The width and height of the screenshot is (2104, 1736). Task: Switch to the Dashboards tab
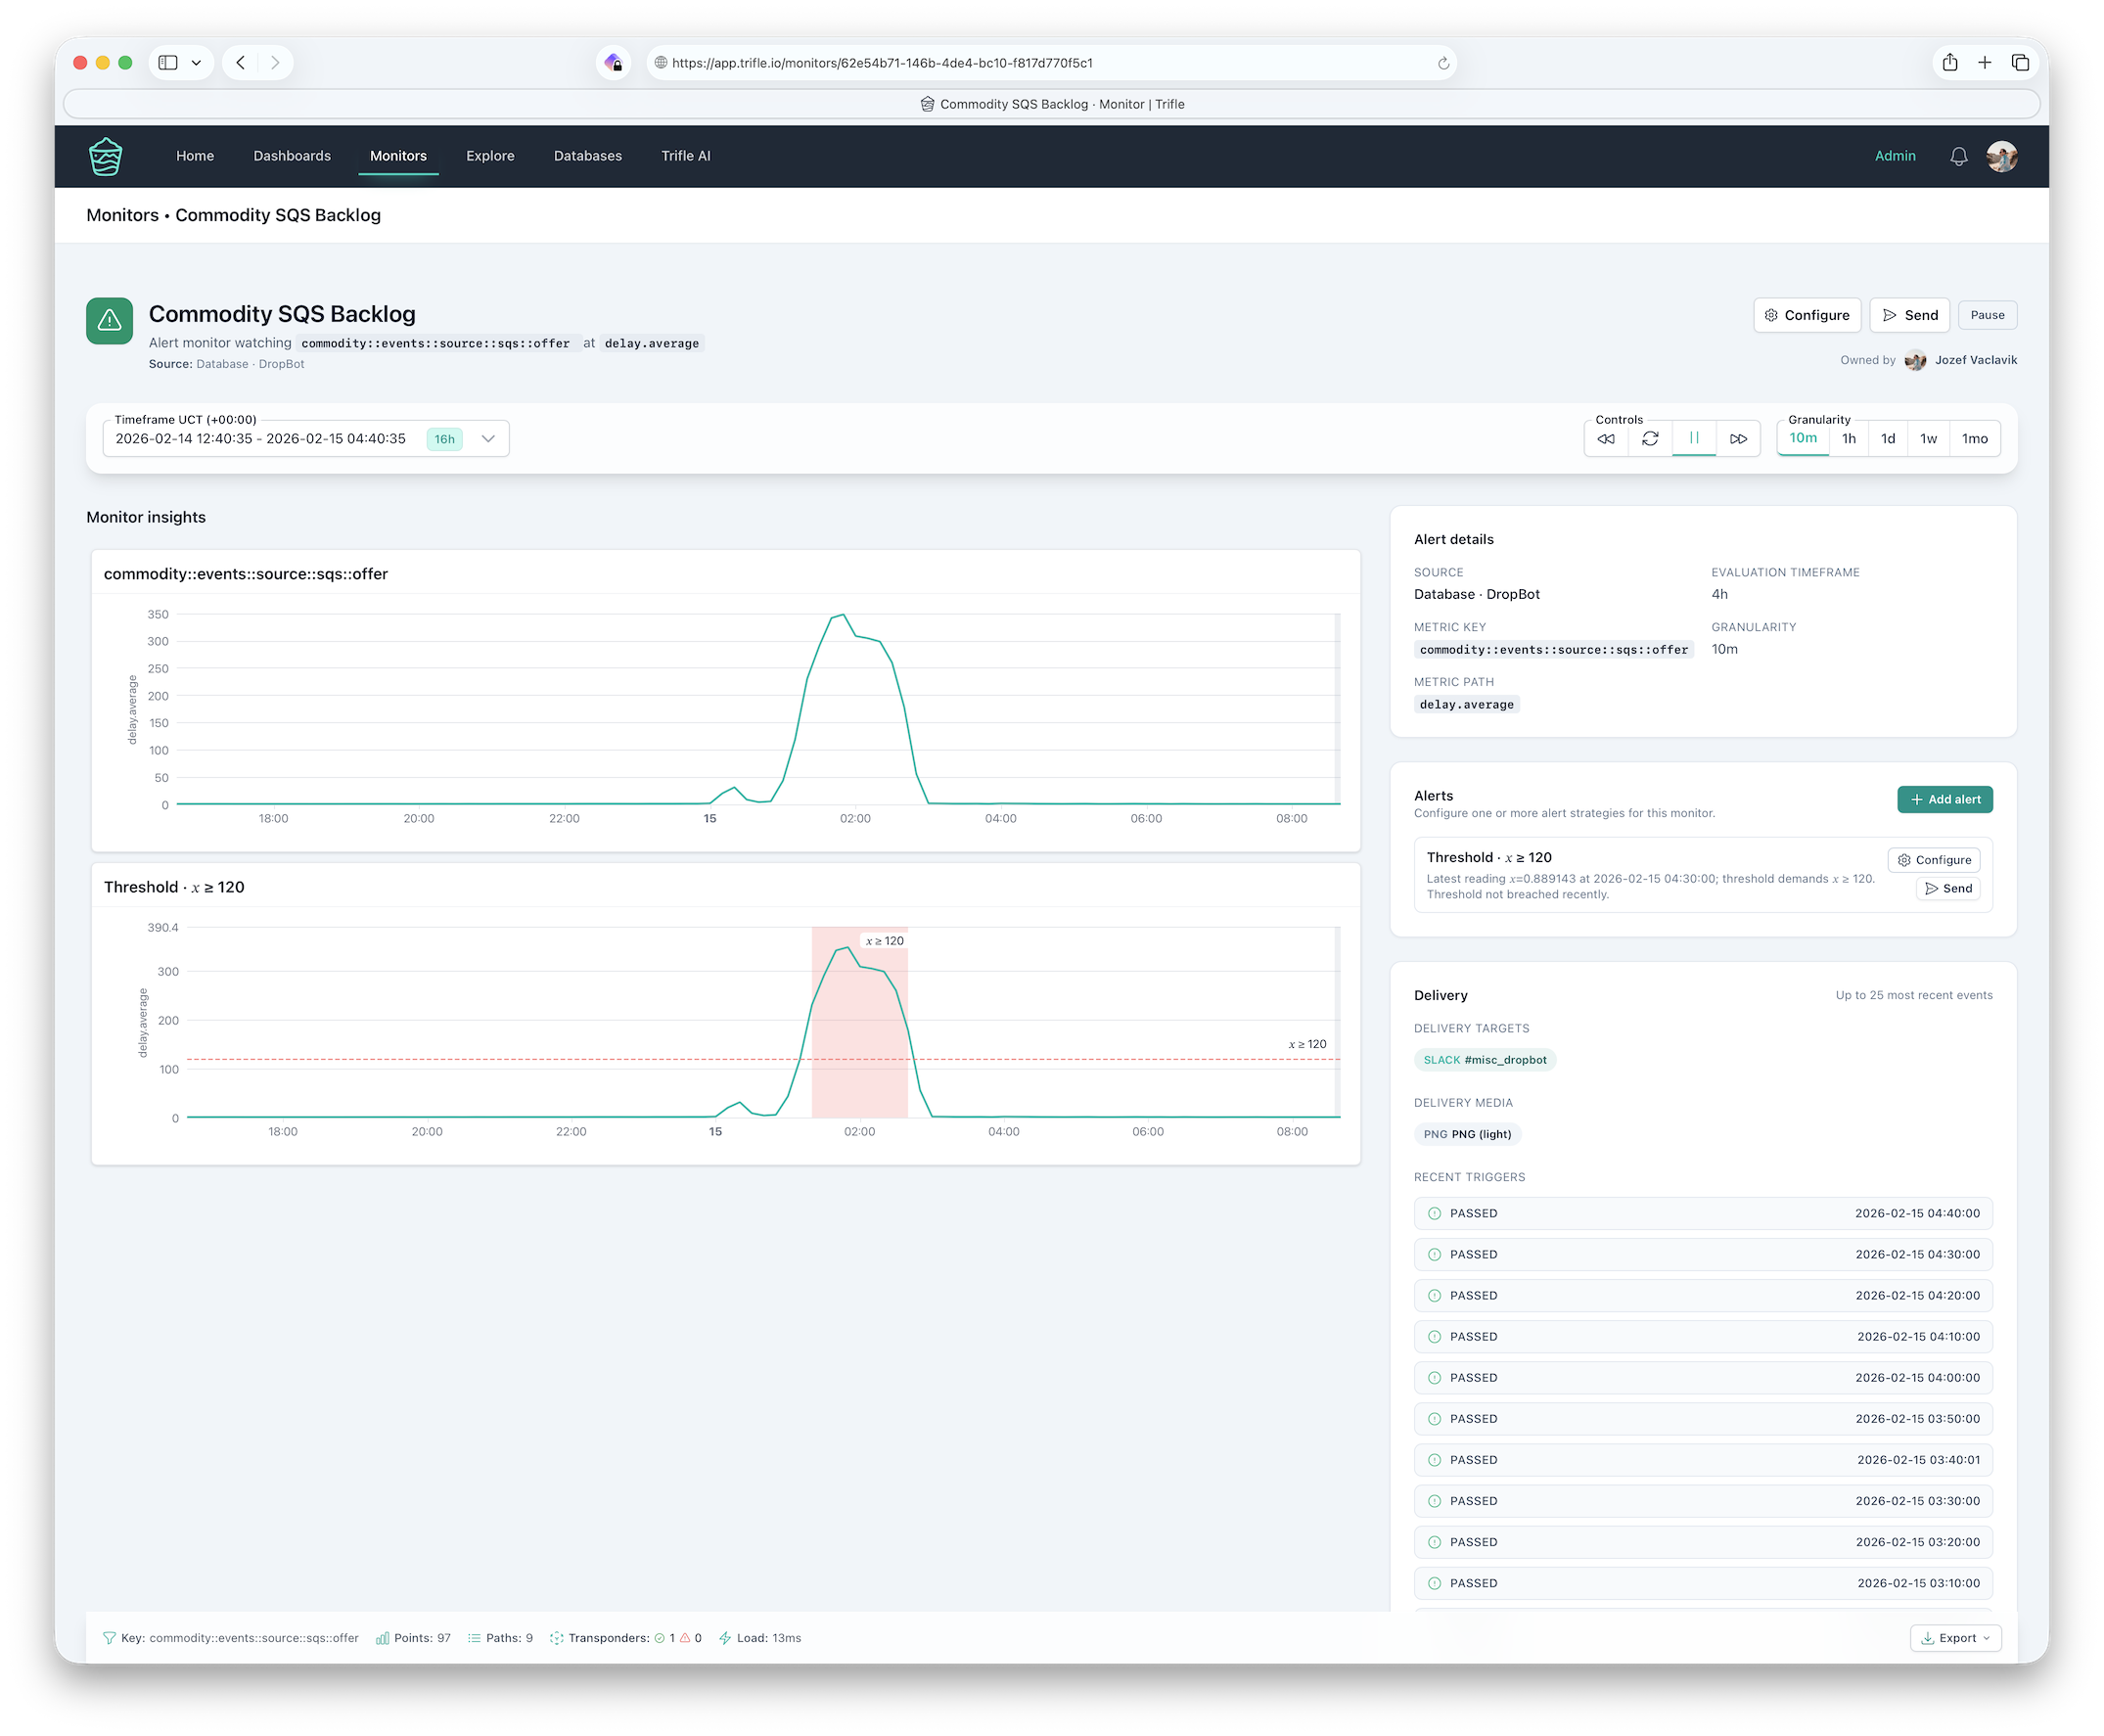pos(292,156)
